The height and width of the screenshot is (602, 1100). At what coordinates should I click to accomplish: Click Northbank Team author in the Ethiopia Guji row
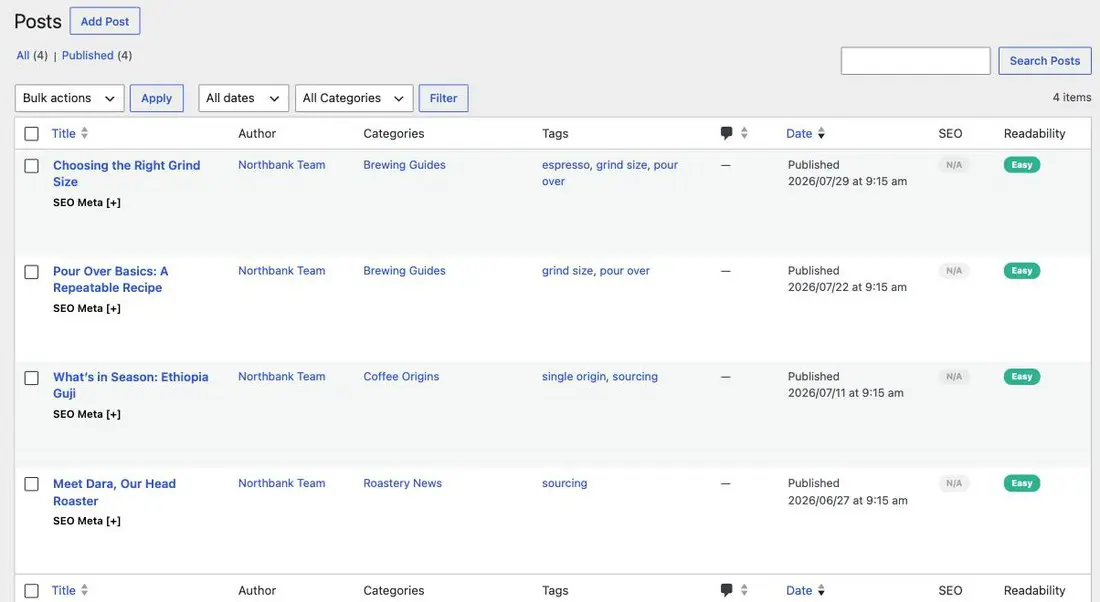coord(281,377)
